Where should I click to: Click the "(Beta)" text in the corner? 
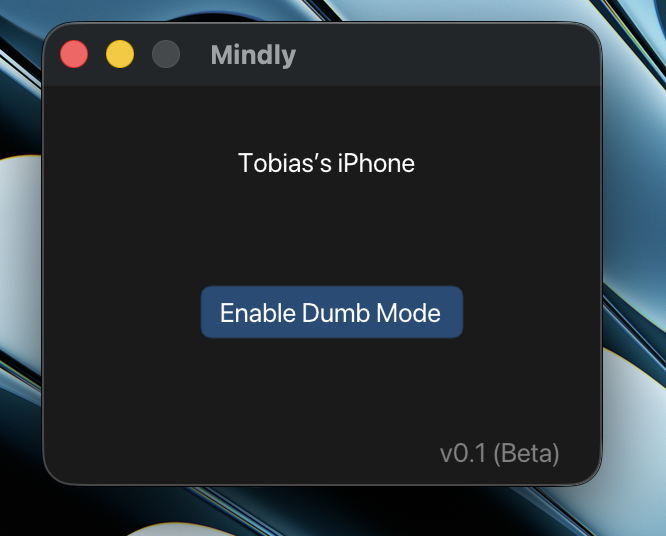click(x=526, y=454)
